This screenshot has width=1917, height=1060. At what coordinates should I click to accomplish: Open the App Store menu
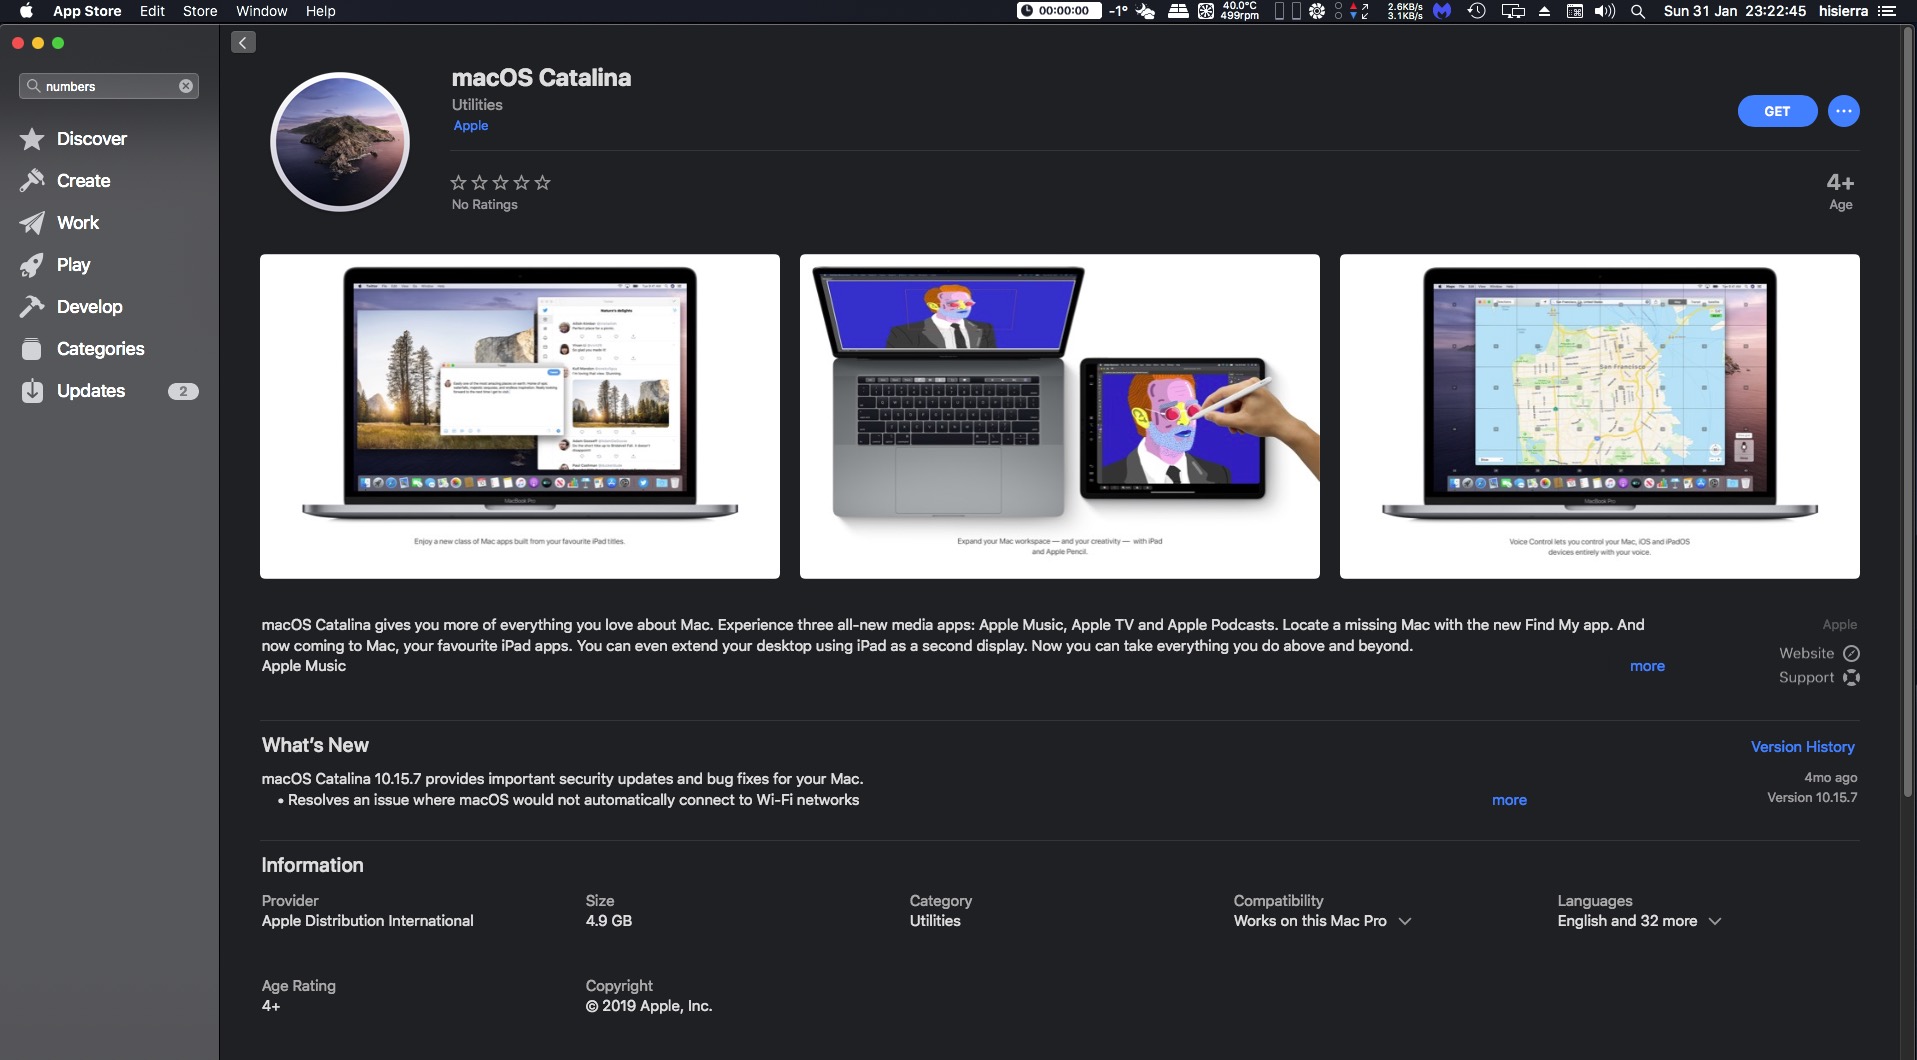coord(87,11)
